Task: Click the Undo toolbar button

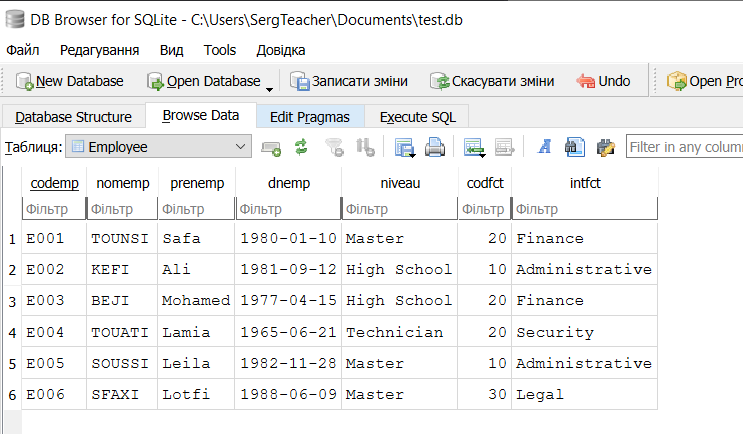Action: [x=604, y=81]
